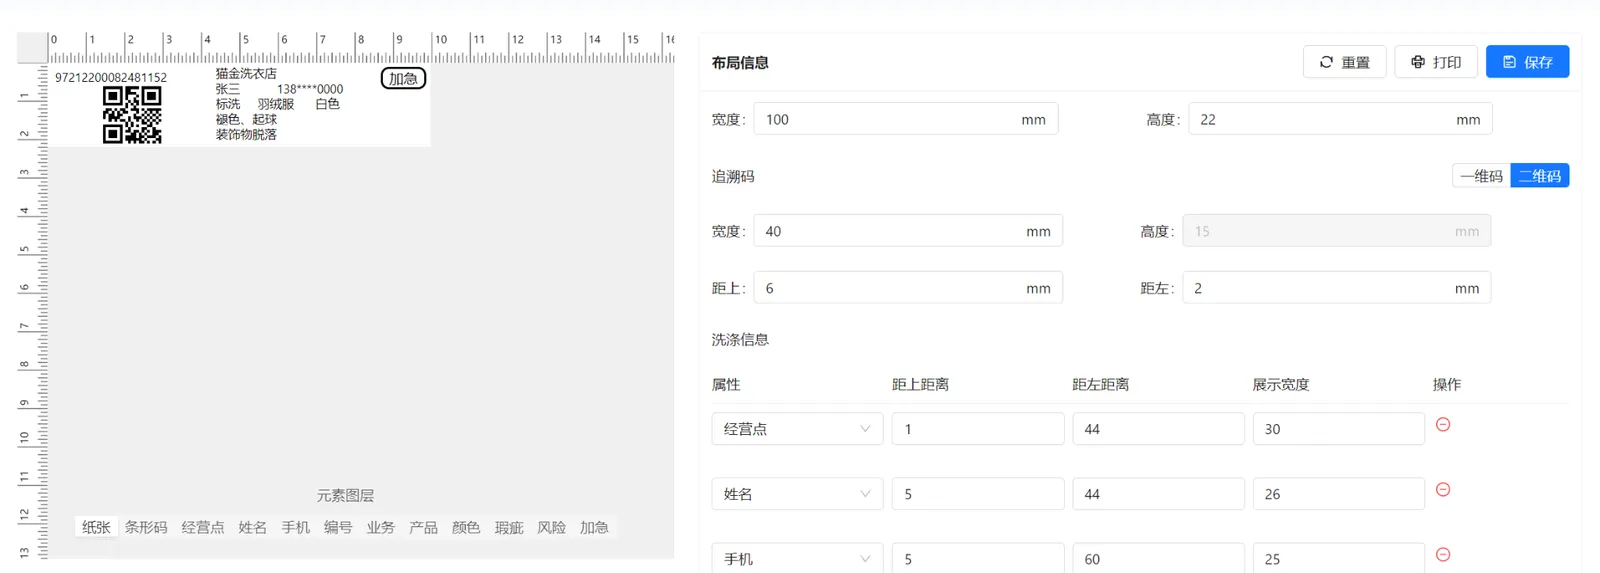Switch to the 风险 layer tab
The width and height of the screenshot is (1600, 573).
[x=552, y=527]
